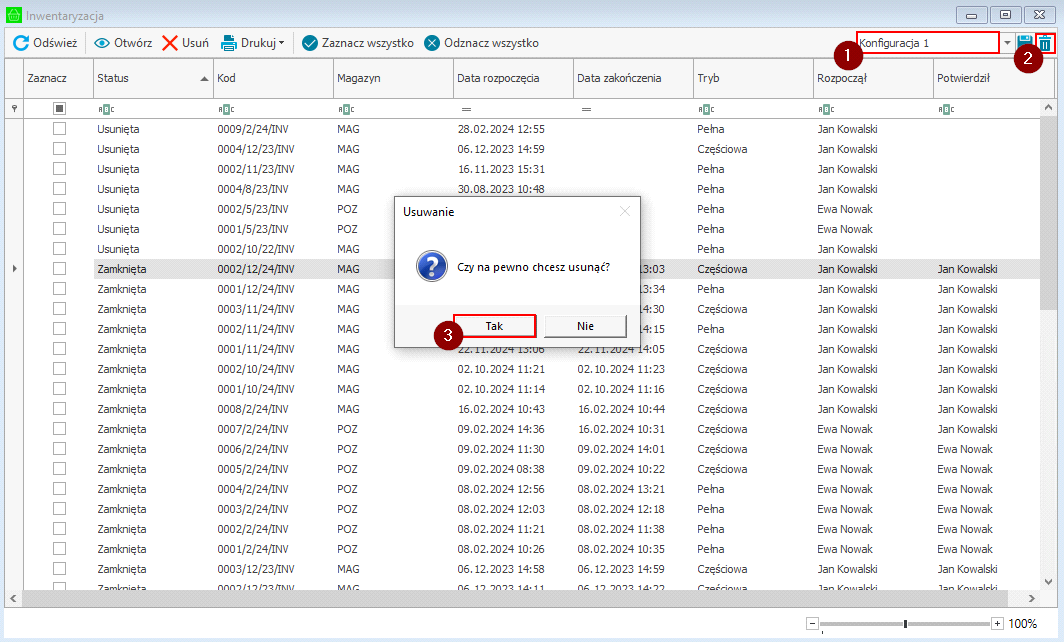The image size is (1064, 642).
Task: Click the red Usuń toolbar button
Action: [185, 43]
